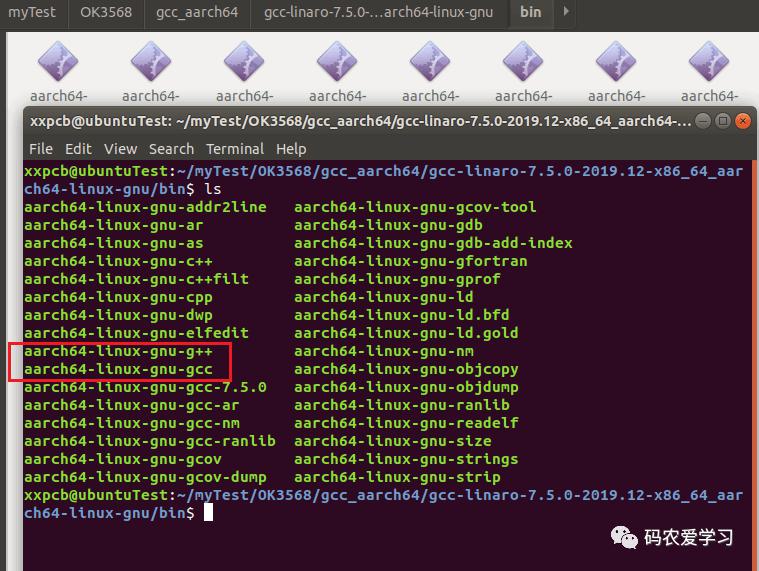Select text aarch64-linux-gnu-as
Image resolution: width=759 pixels, height=571 pixels.
coord(114,243)
